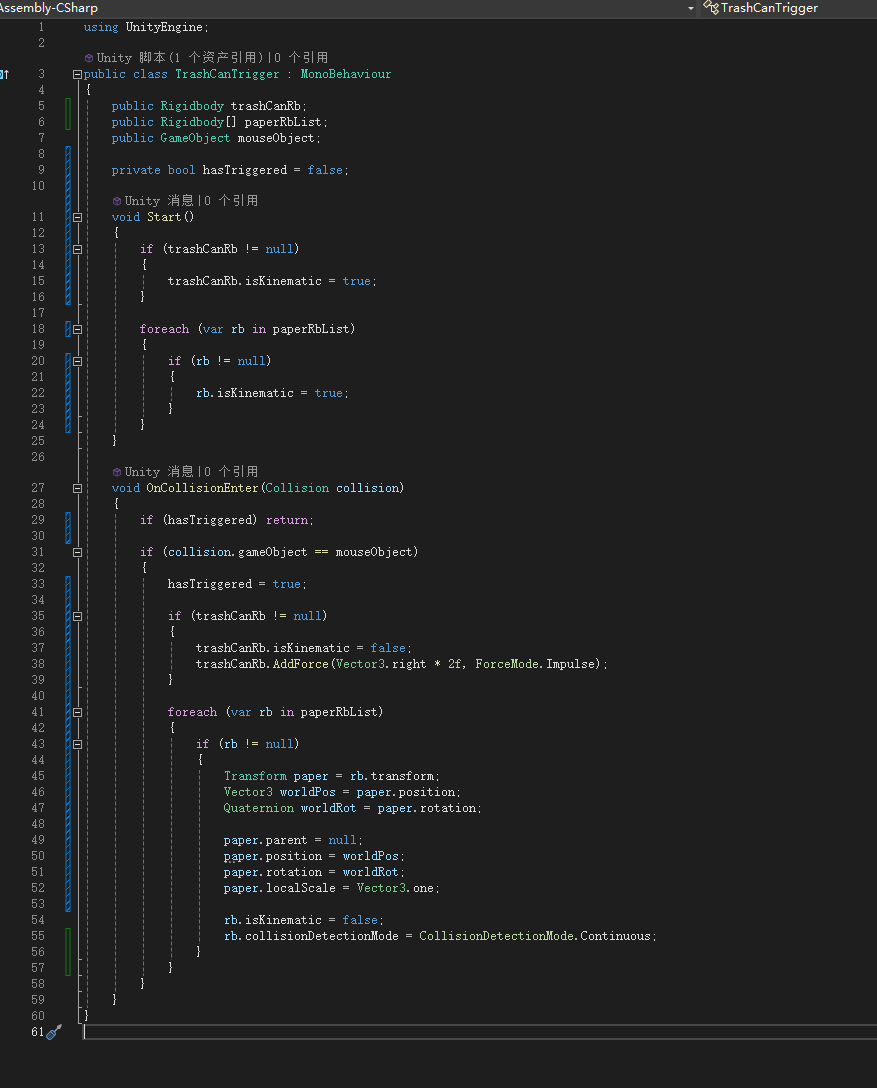The height and width of the screenshot is (1088, 877).
Task: Open the '0 个引用' CodeLens above Start()
Action: click(231, 201)
